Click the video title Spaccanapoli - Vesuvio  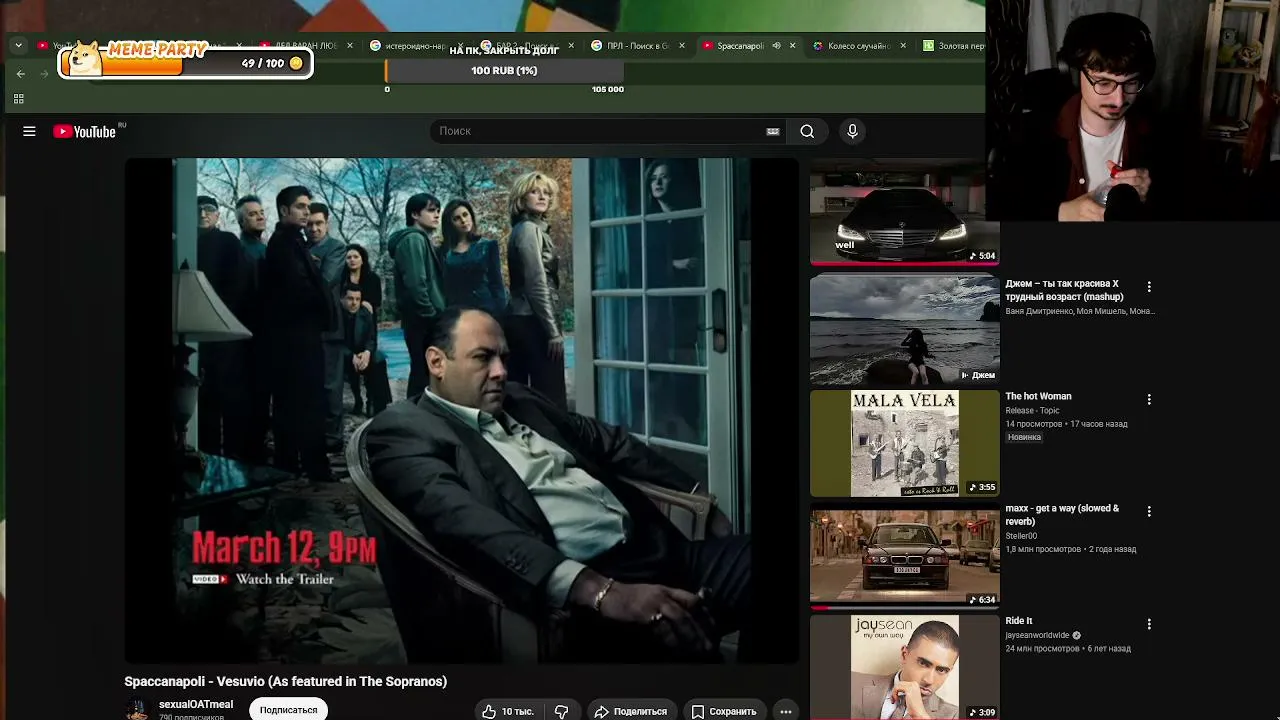click(x=285, y=682)
